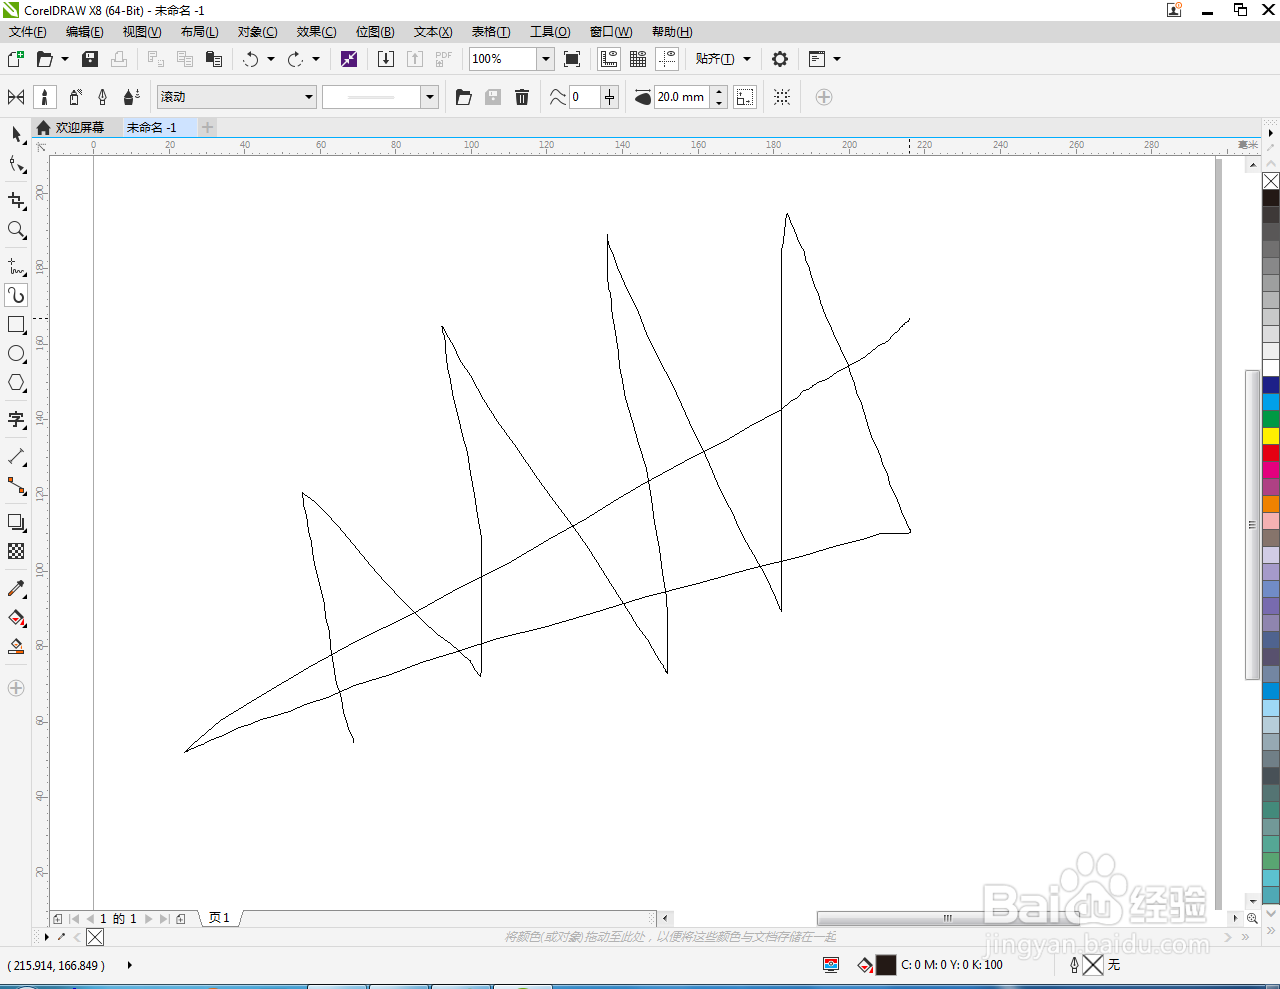This screenshot has height=989, width=1280.
Task: Select the Interactive Fill tool
Action: pyautogui.click(x=16, y=618)
